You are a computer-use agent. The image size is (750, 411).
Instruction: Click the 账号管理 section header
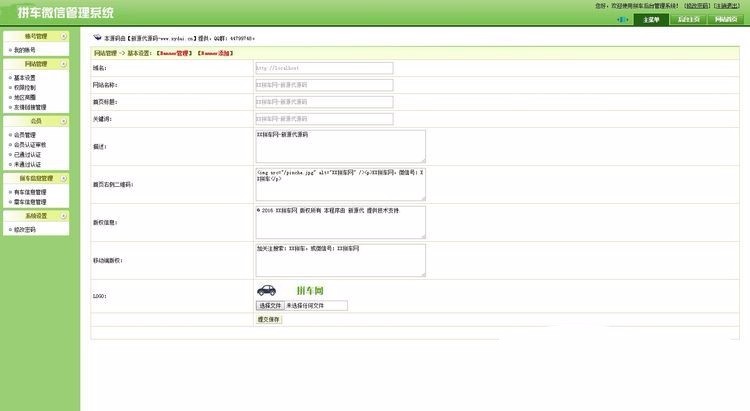(x=36, y=36)
